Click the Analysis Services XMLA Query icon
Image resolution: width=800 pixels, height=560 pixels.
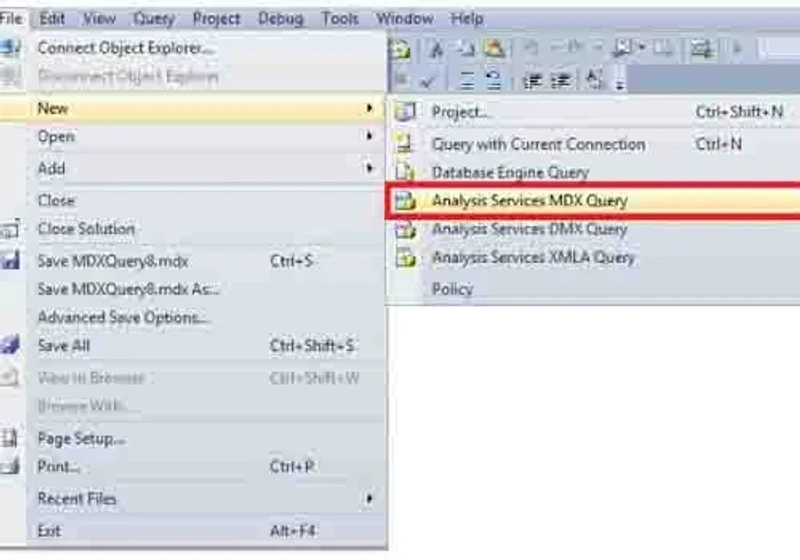[x=406, y=258]
